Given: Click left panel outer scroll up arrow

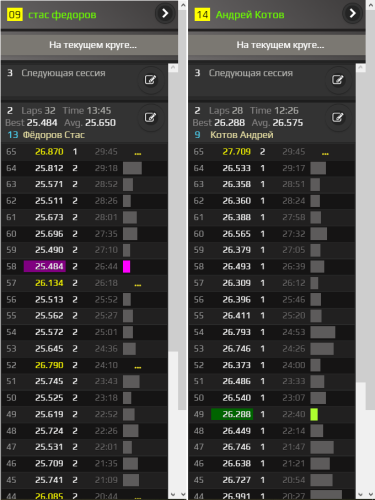Looking at the screenshot, I should (183, 5).
